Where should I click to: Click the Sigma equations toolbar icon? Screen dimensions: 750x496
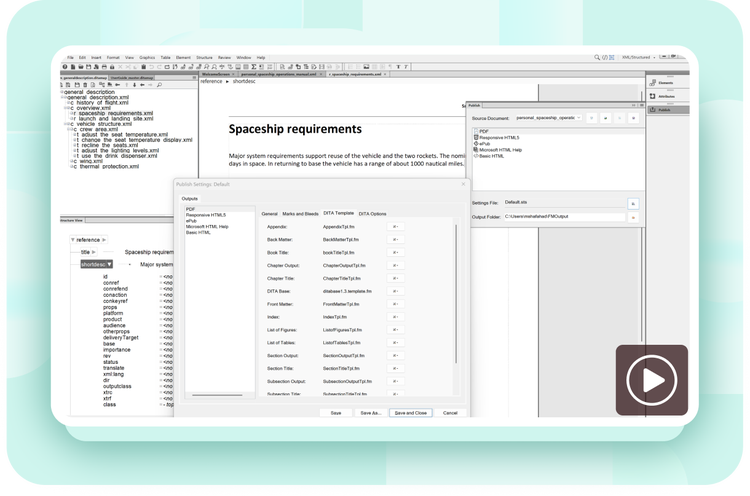click(x=254, y=67)
